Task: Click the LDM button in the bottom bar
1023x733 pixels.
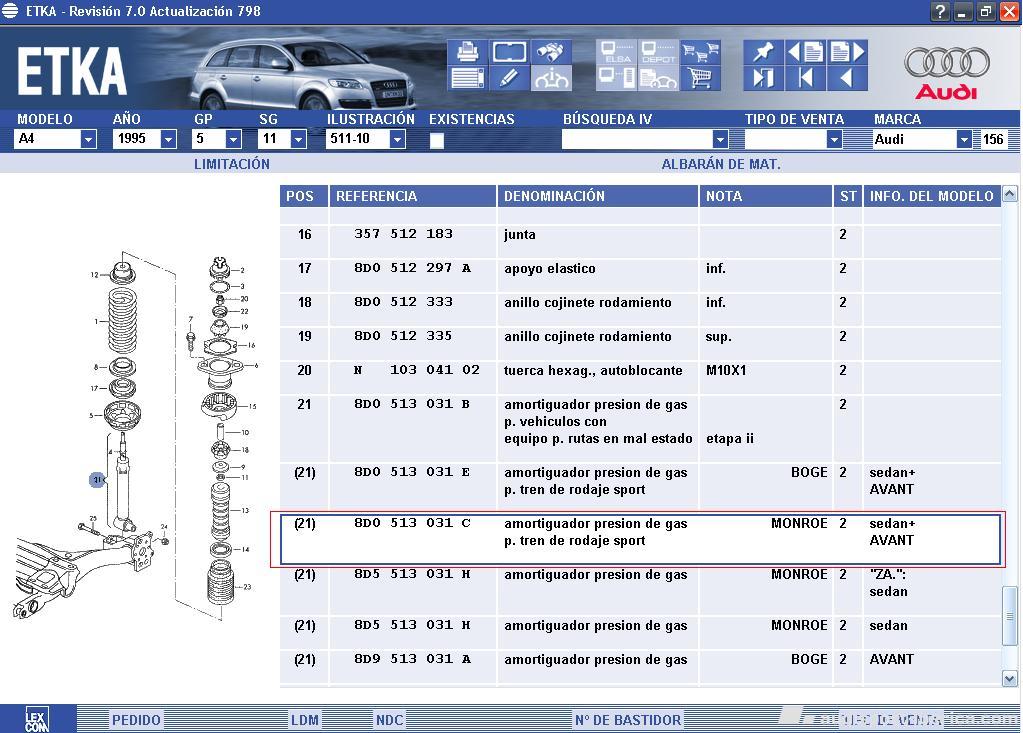Action: (305, 720)
